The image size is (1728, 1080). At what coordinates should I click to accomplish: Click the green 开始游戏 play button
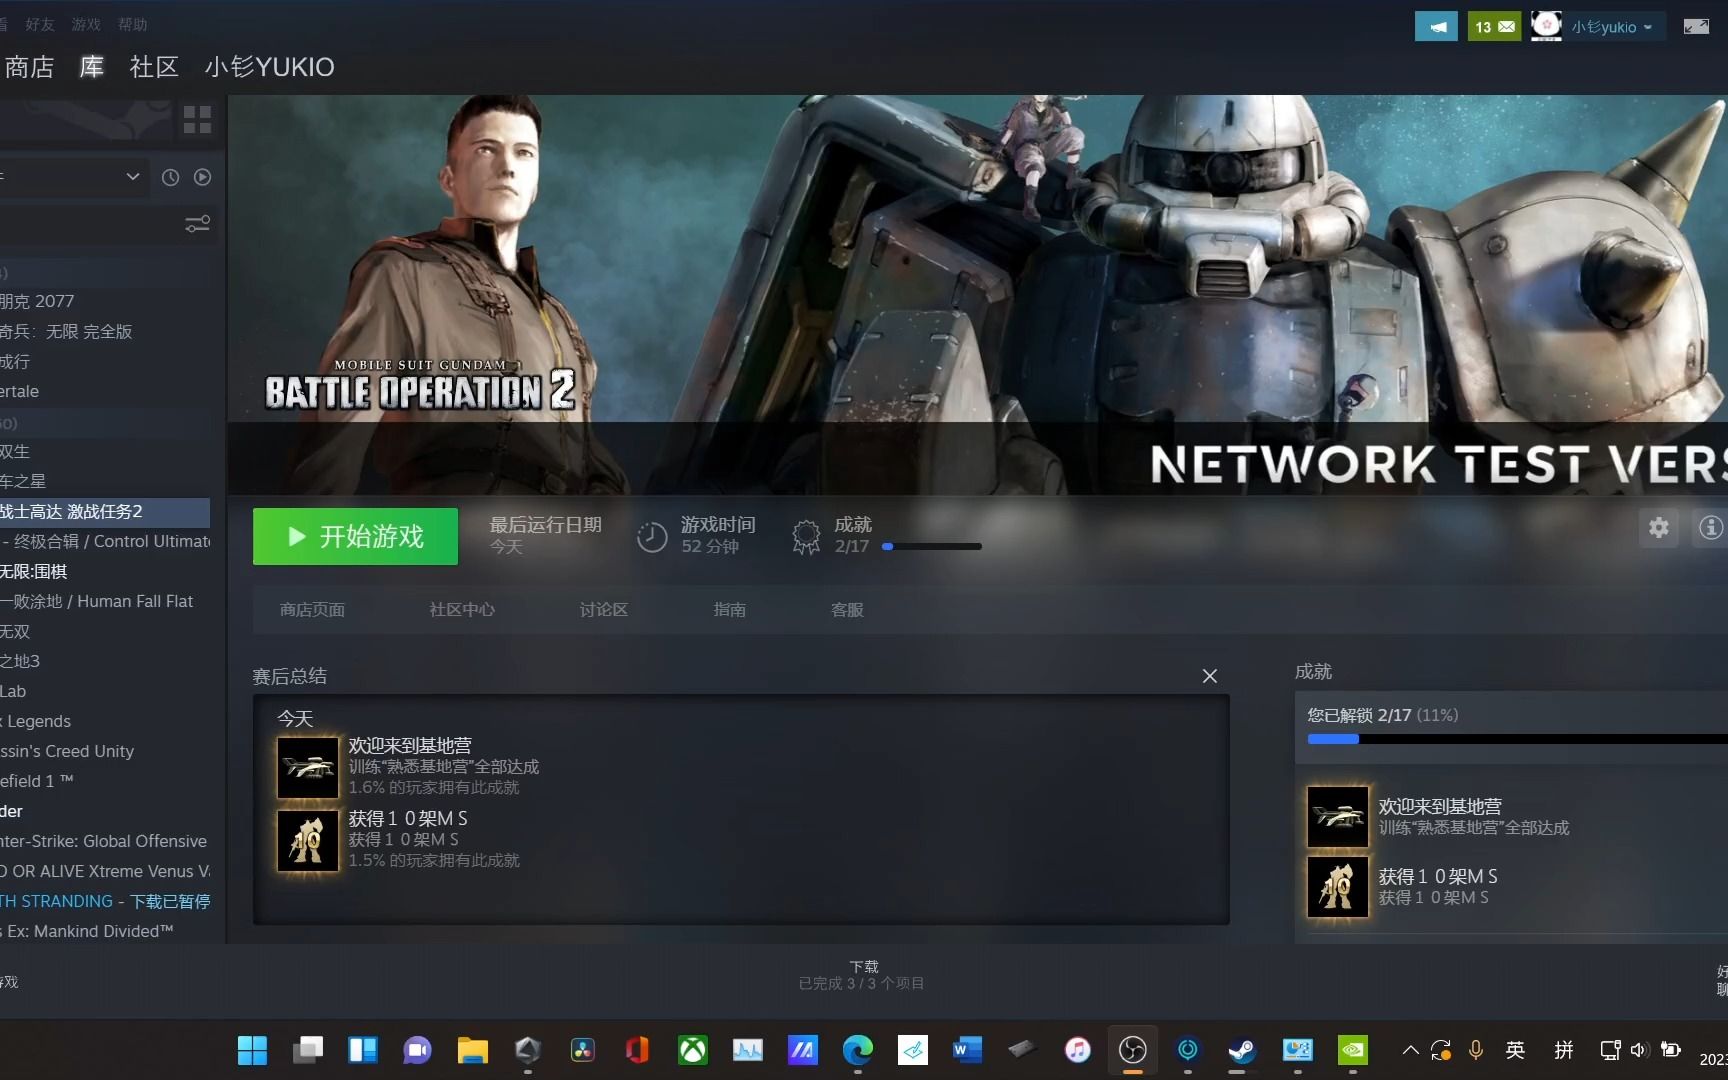click(355, 536)
